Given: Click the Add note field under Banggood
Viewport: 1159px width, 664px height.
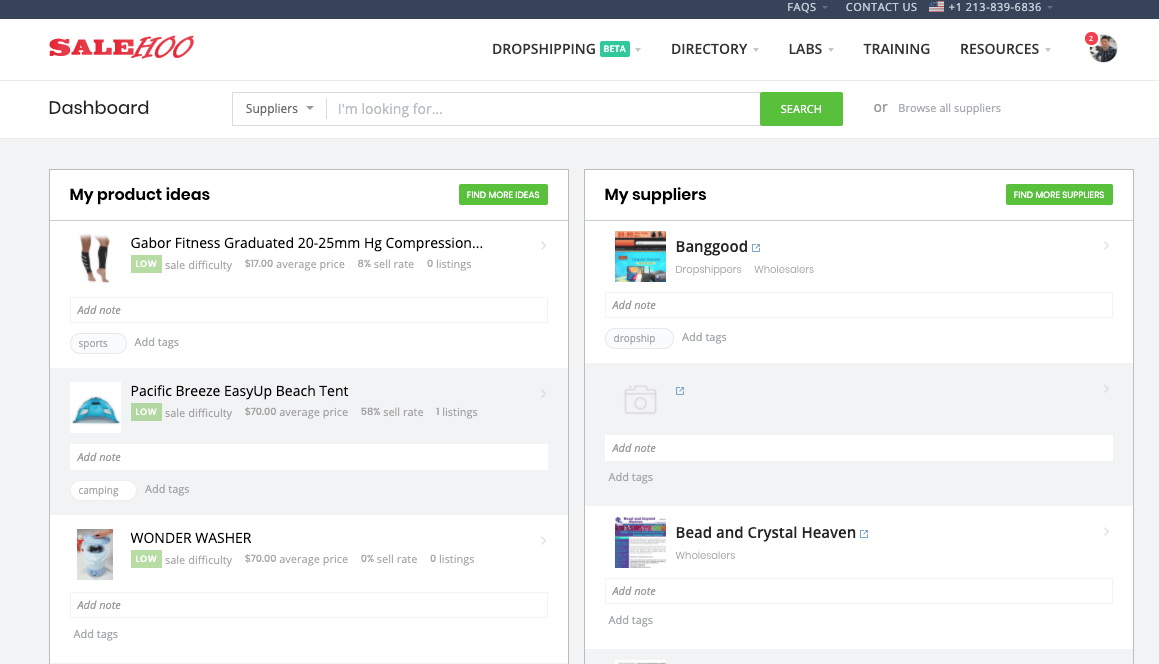Looking at the screenshot, I should point(858,304).
